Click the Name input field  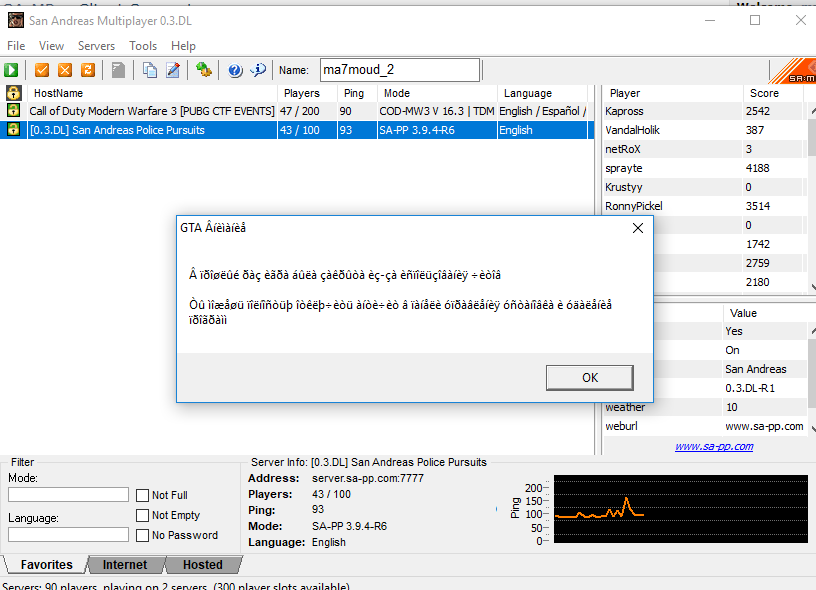(x=400, y=70)
